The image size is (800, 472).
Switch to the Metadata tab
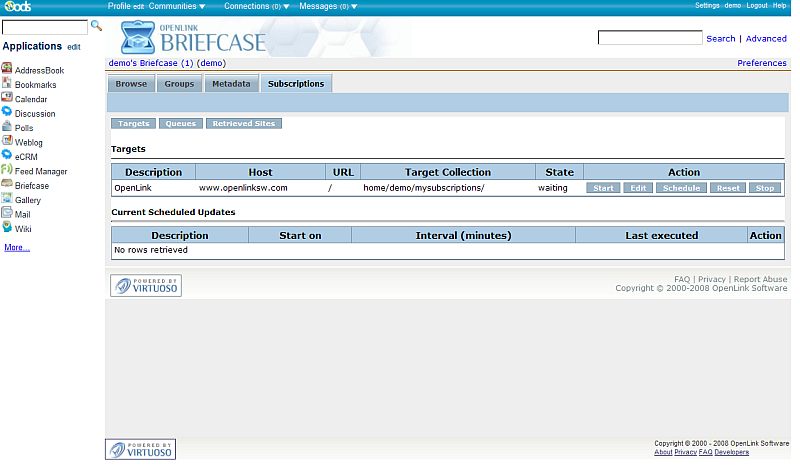231,84
